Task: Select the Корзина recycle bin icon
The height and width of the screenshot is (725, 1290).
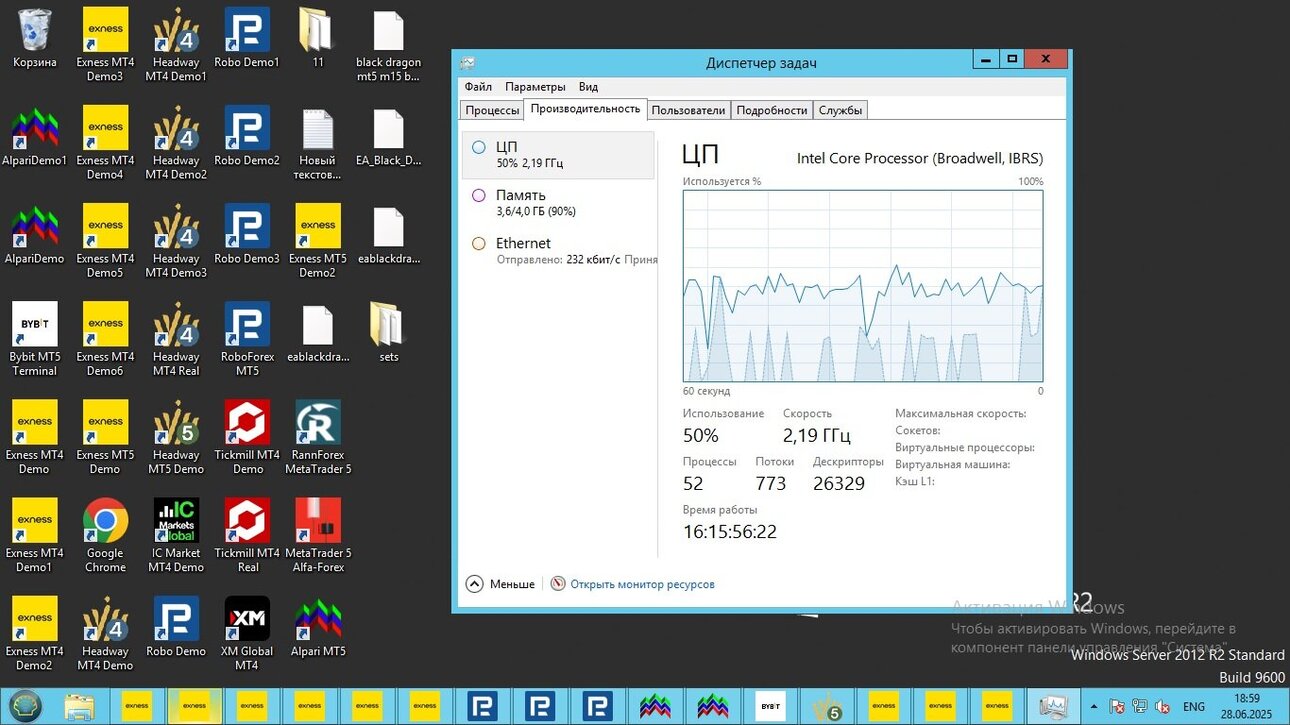Action: (x=35, y=38)
